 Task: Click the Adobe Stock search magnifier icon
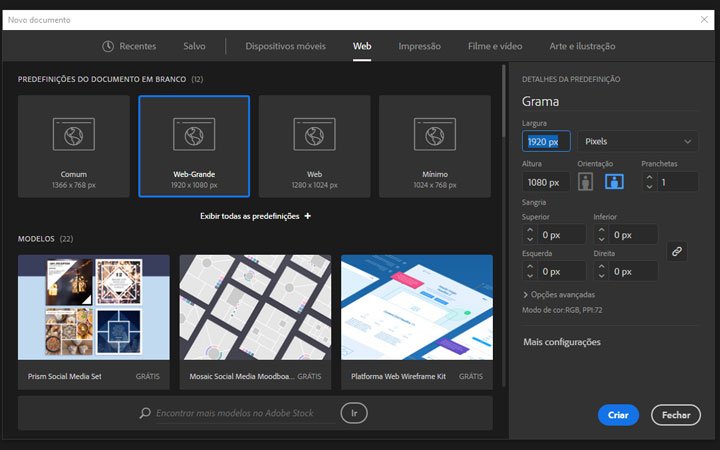[145, 413]
